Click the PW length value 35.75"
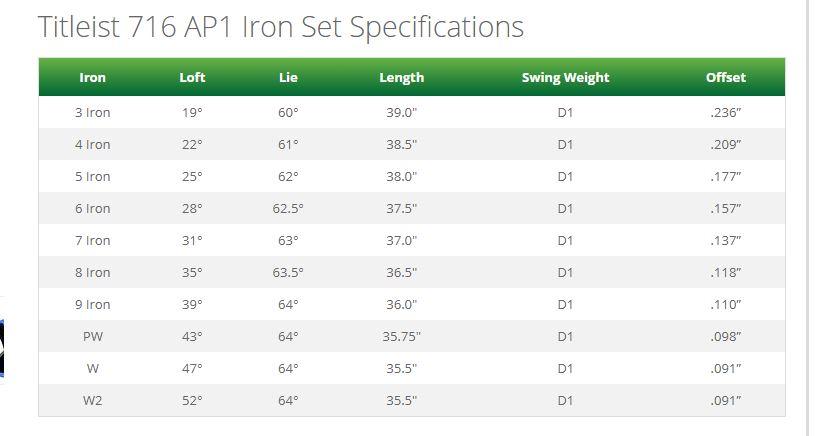Viewport: 819px width, 436px height. point(401,337)
